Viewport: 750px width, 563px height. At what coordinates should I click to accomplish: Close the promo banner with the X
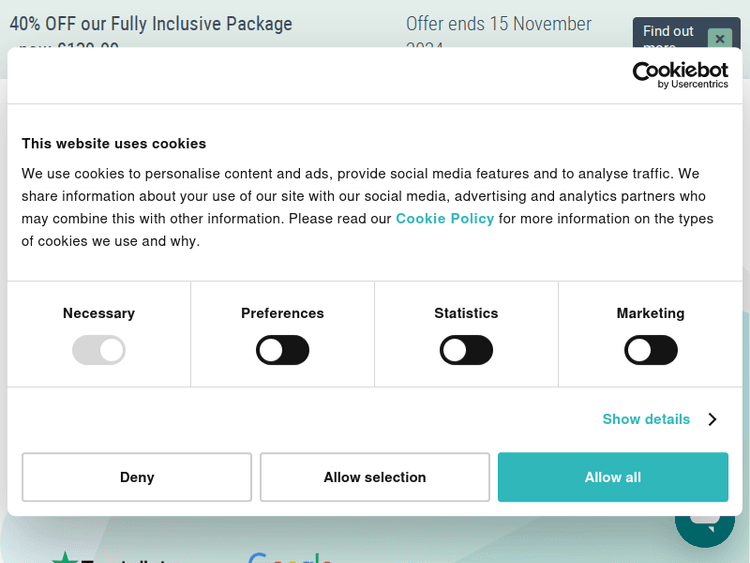pos(719,38)
